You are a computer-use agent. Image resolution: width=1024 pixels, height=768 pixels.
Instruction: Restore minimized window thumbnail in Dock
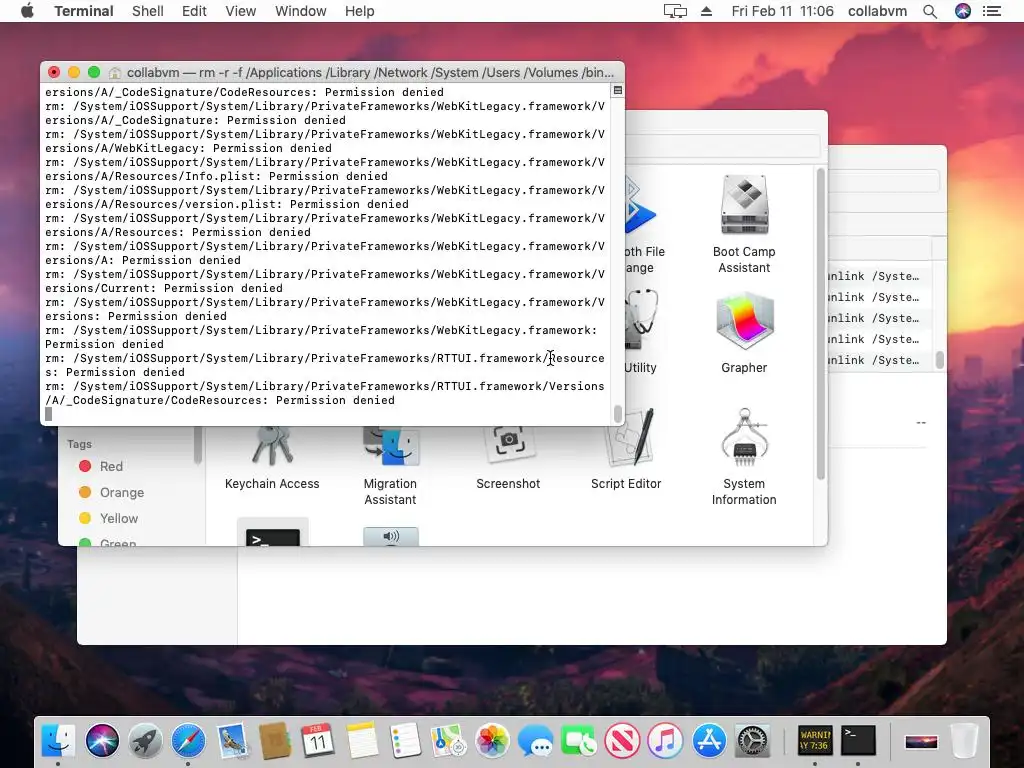click(x=921, y=742)
